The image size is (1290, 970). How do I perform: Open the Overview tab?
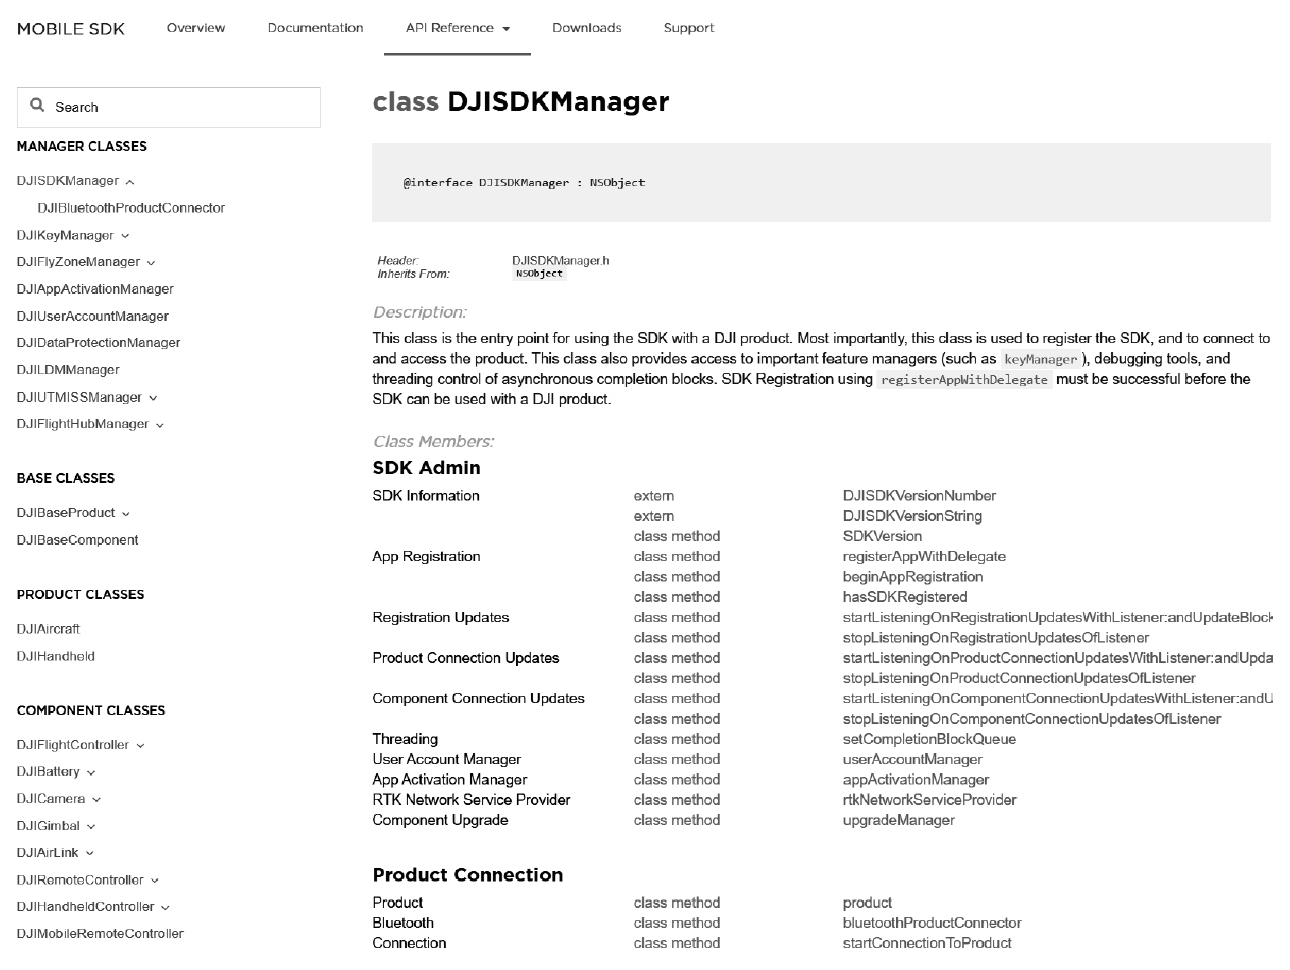[x=196, y=28]
